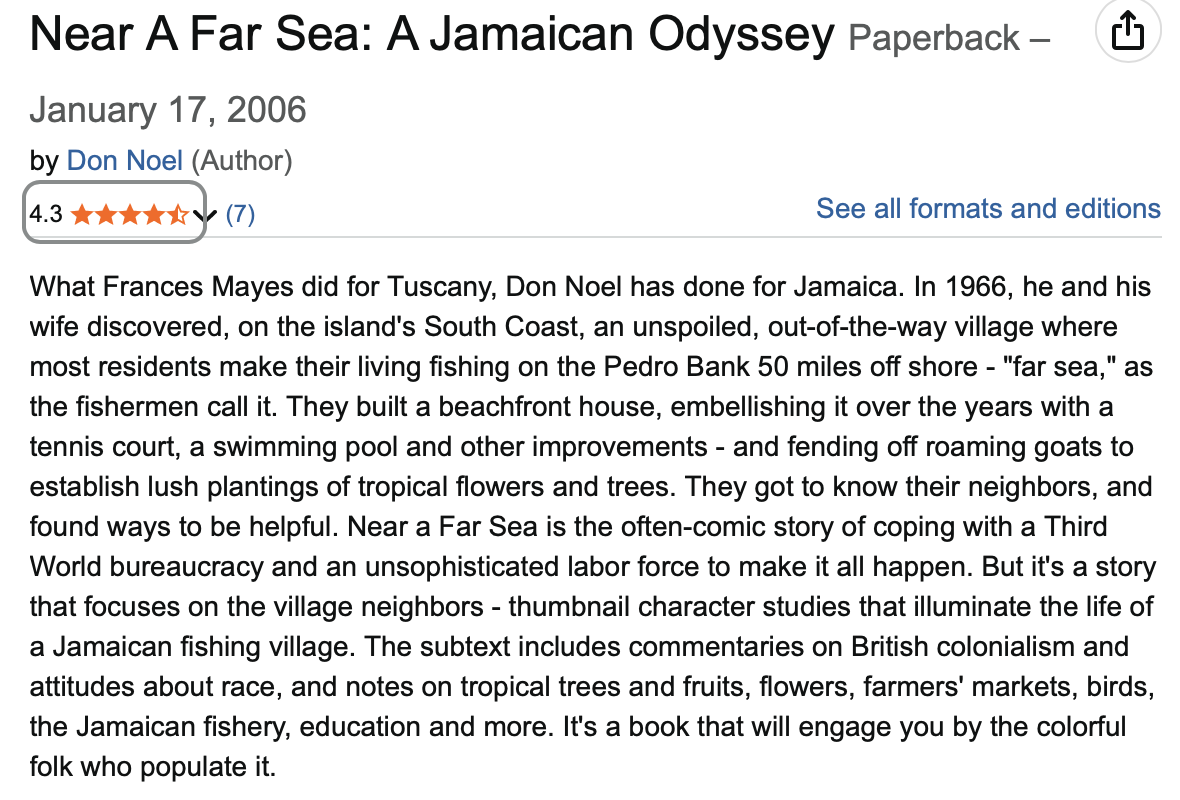Viewport: 1180px width, 800px height.
Task: Click the share icon button
Action: [x=1127, y=33]
